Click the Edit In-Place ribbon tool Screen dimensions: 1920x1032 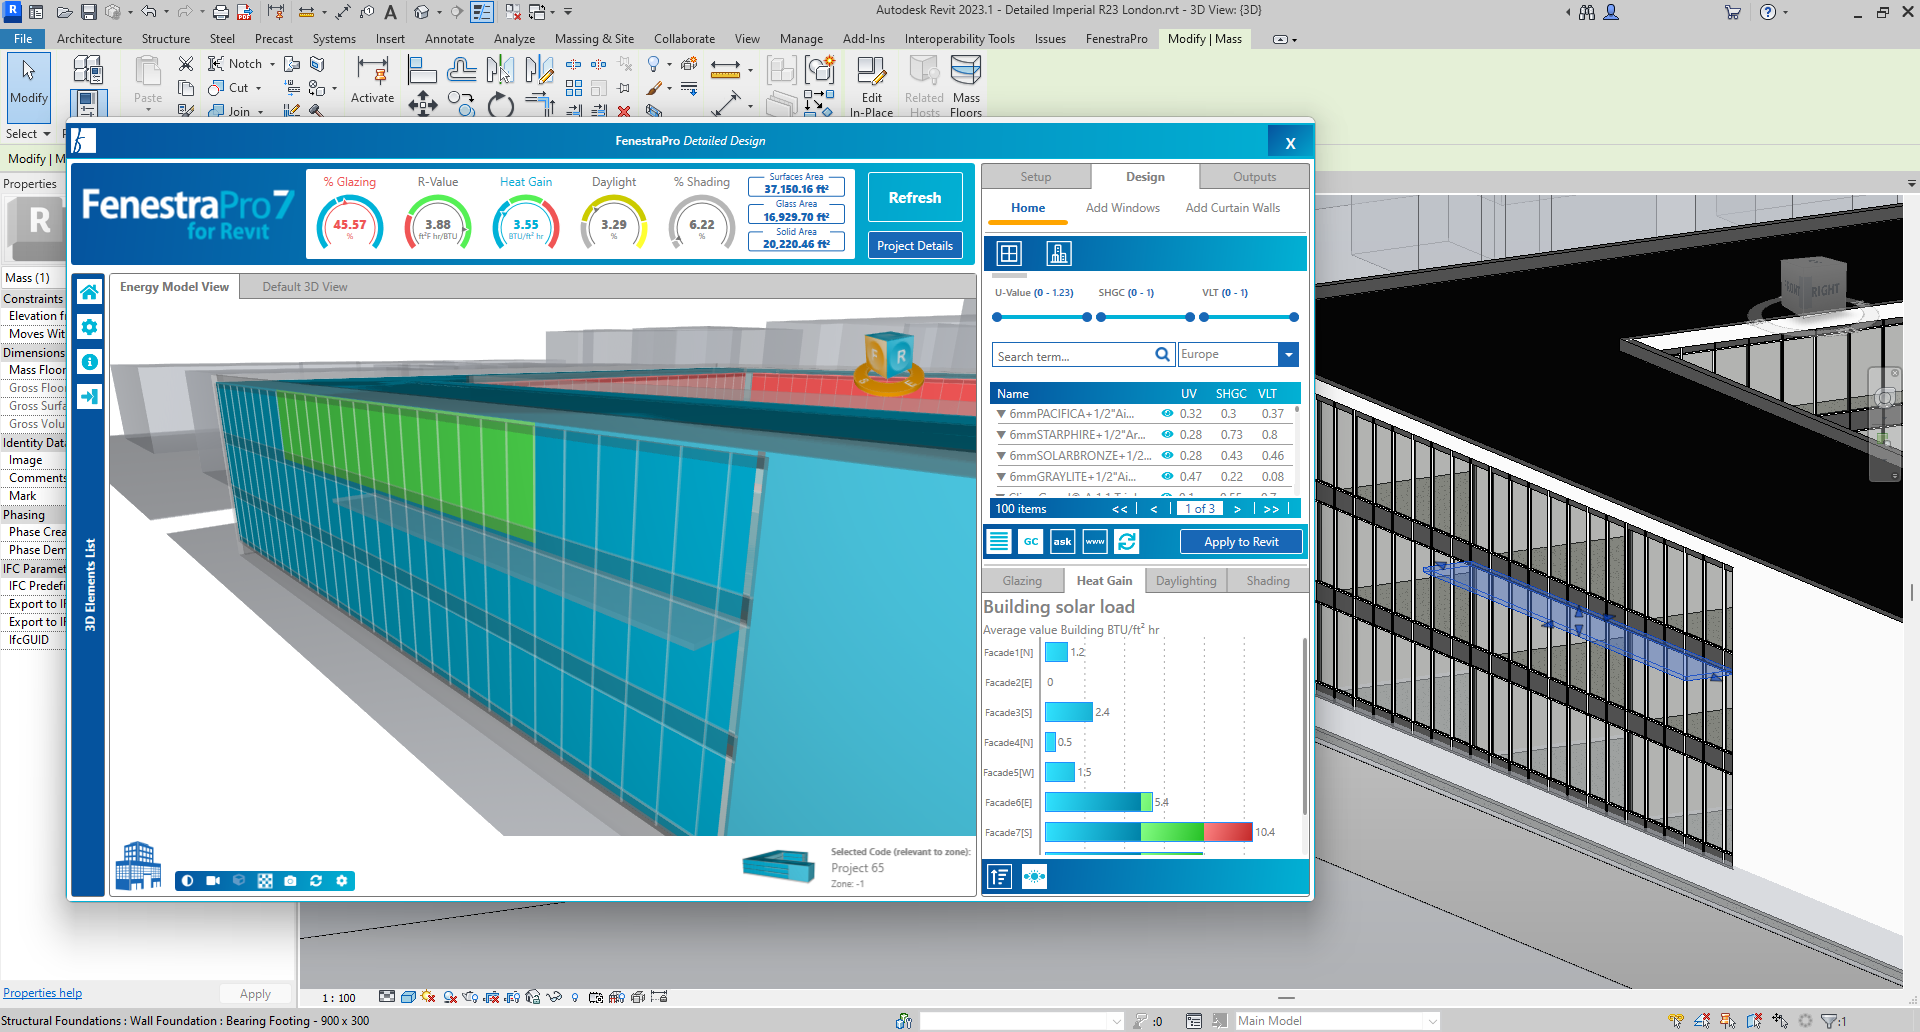pyautogui.click(x=872, y=86)
